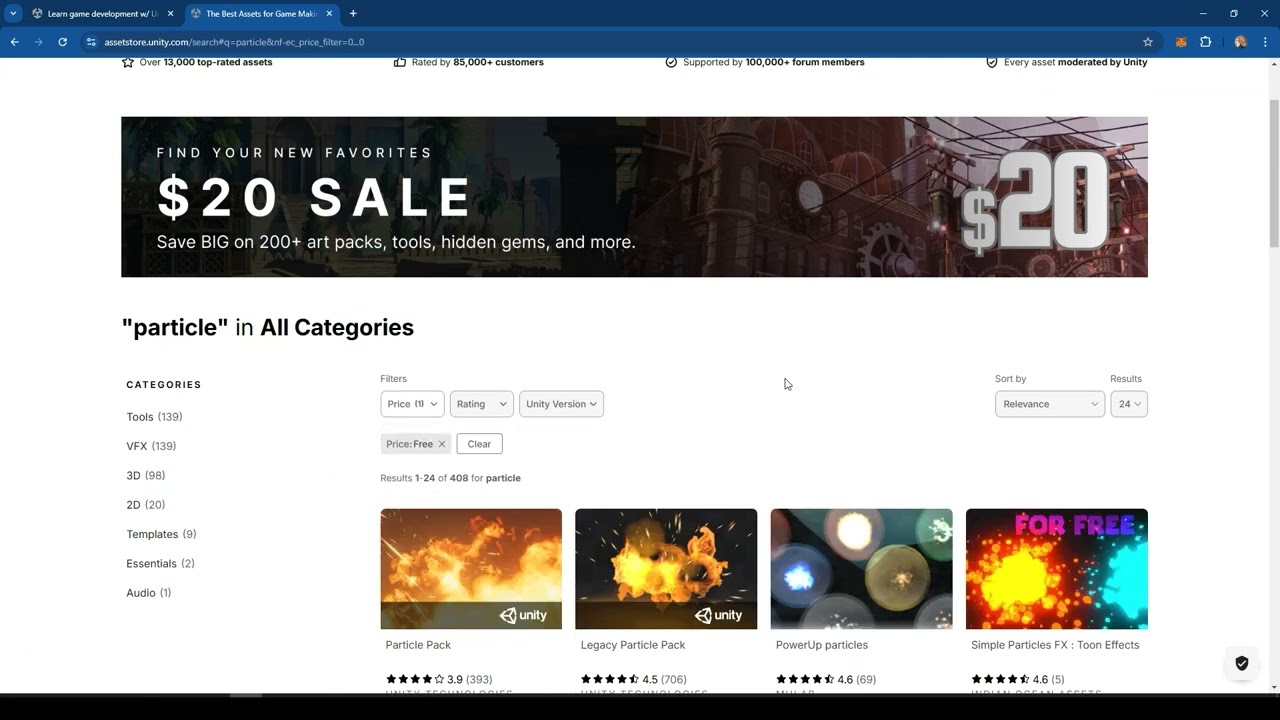This screenshot has height=720, width=1280.
Task: Click the star icon beside top-rated assets
Action: click(x=128, y=62)
